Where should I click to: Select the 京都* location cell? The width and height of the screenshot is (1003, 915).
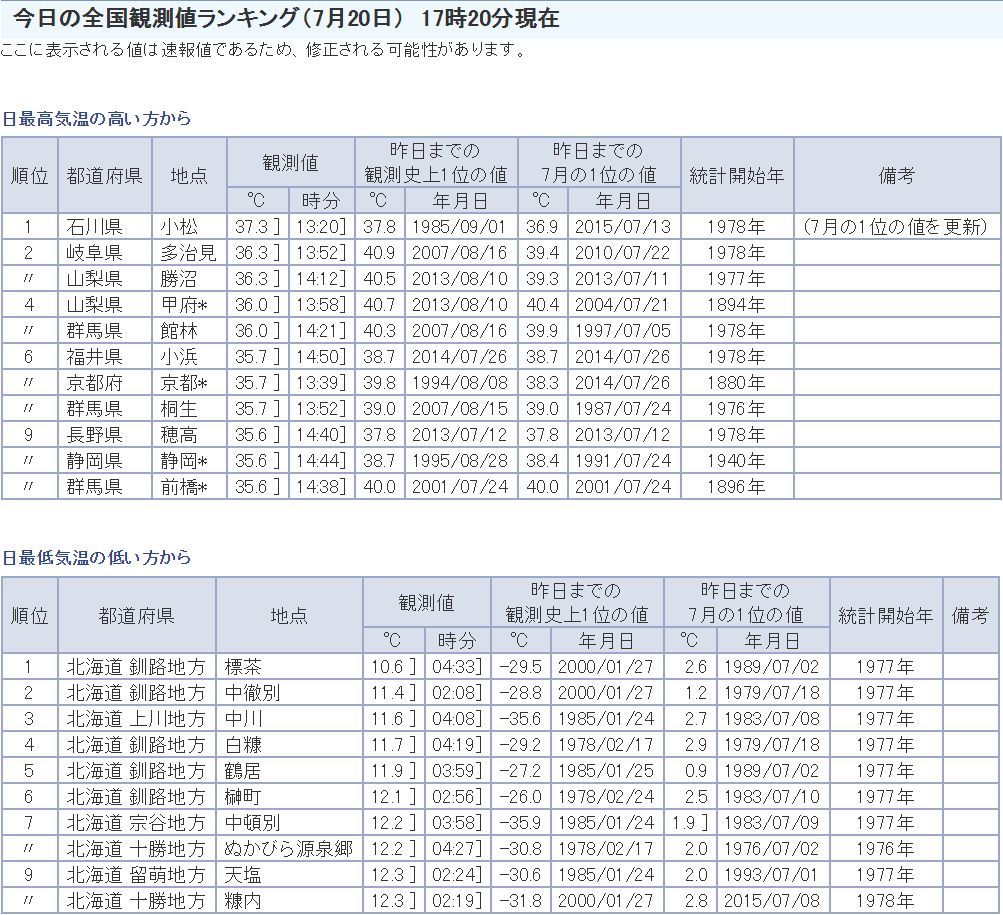184,383
